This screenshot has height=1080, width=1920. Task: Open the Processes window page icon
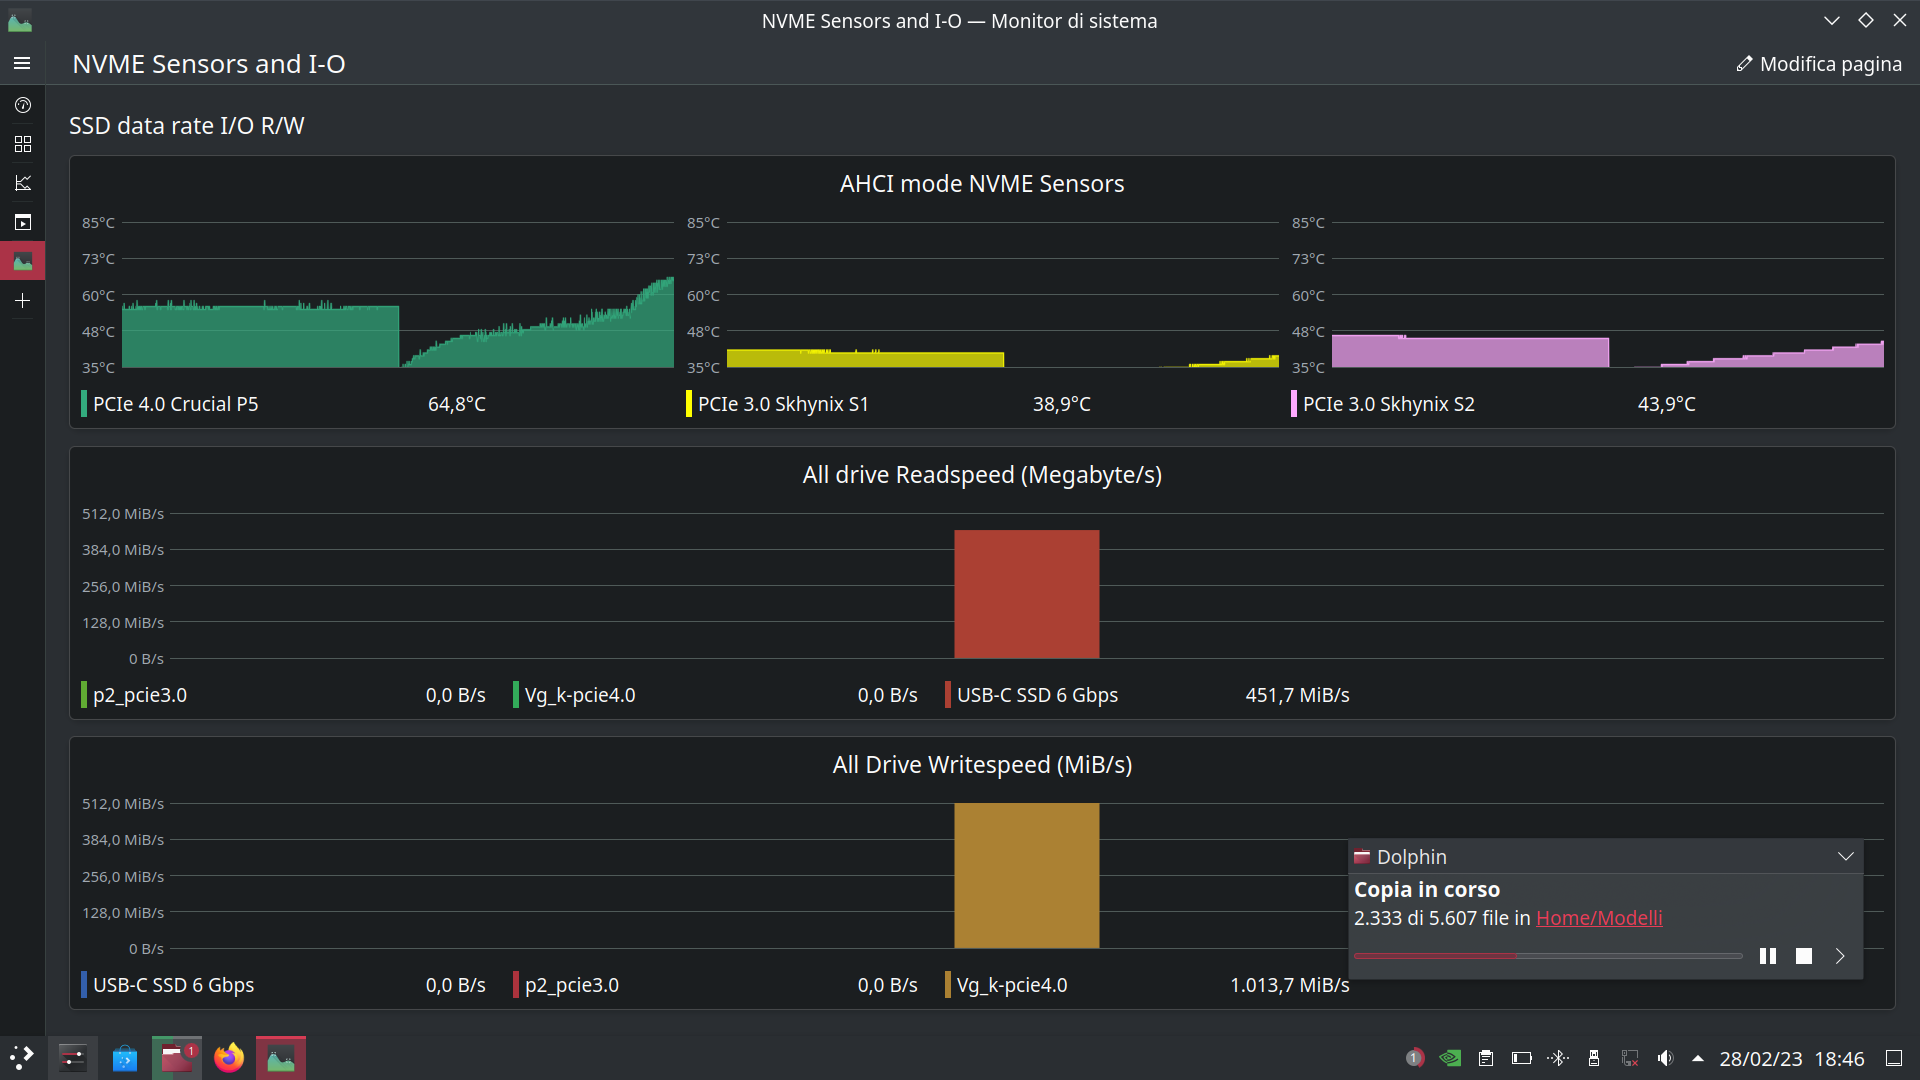point(22,222)
